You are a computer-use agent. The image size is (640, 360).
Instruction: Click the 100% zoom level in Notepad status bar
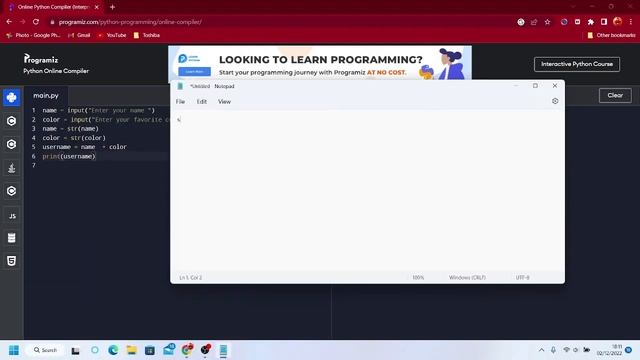pyautogui.click(x=418, y=278)
